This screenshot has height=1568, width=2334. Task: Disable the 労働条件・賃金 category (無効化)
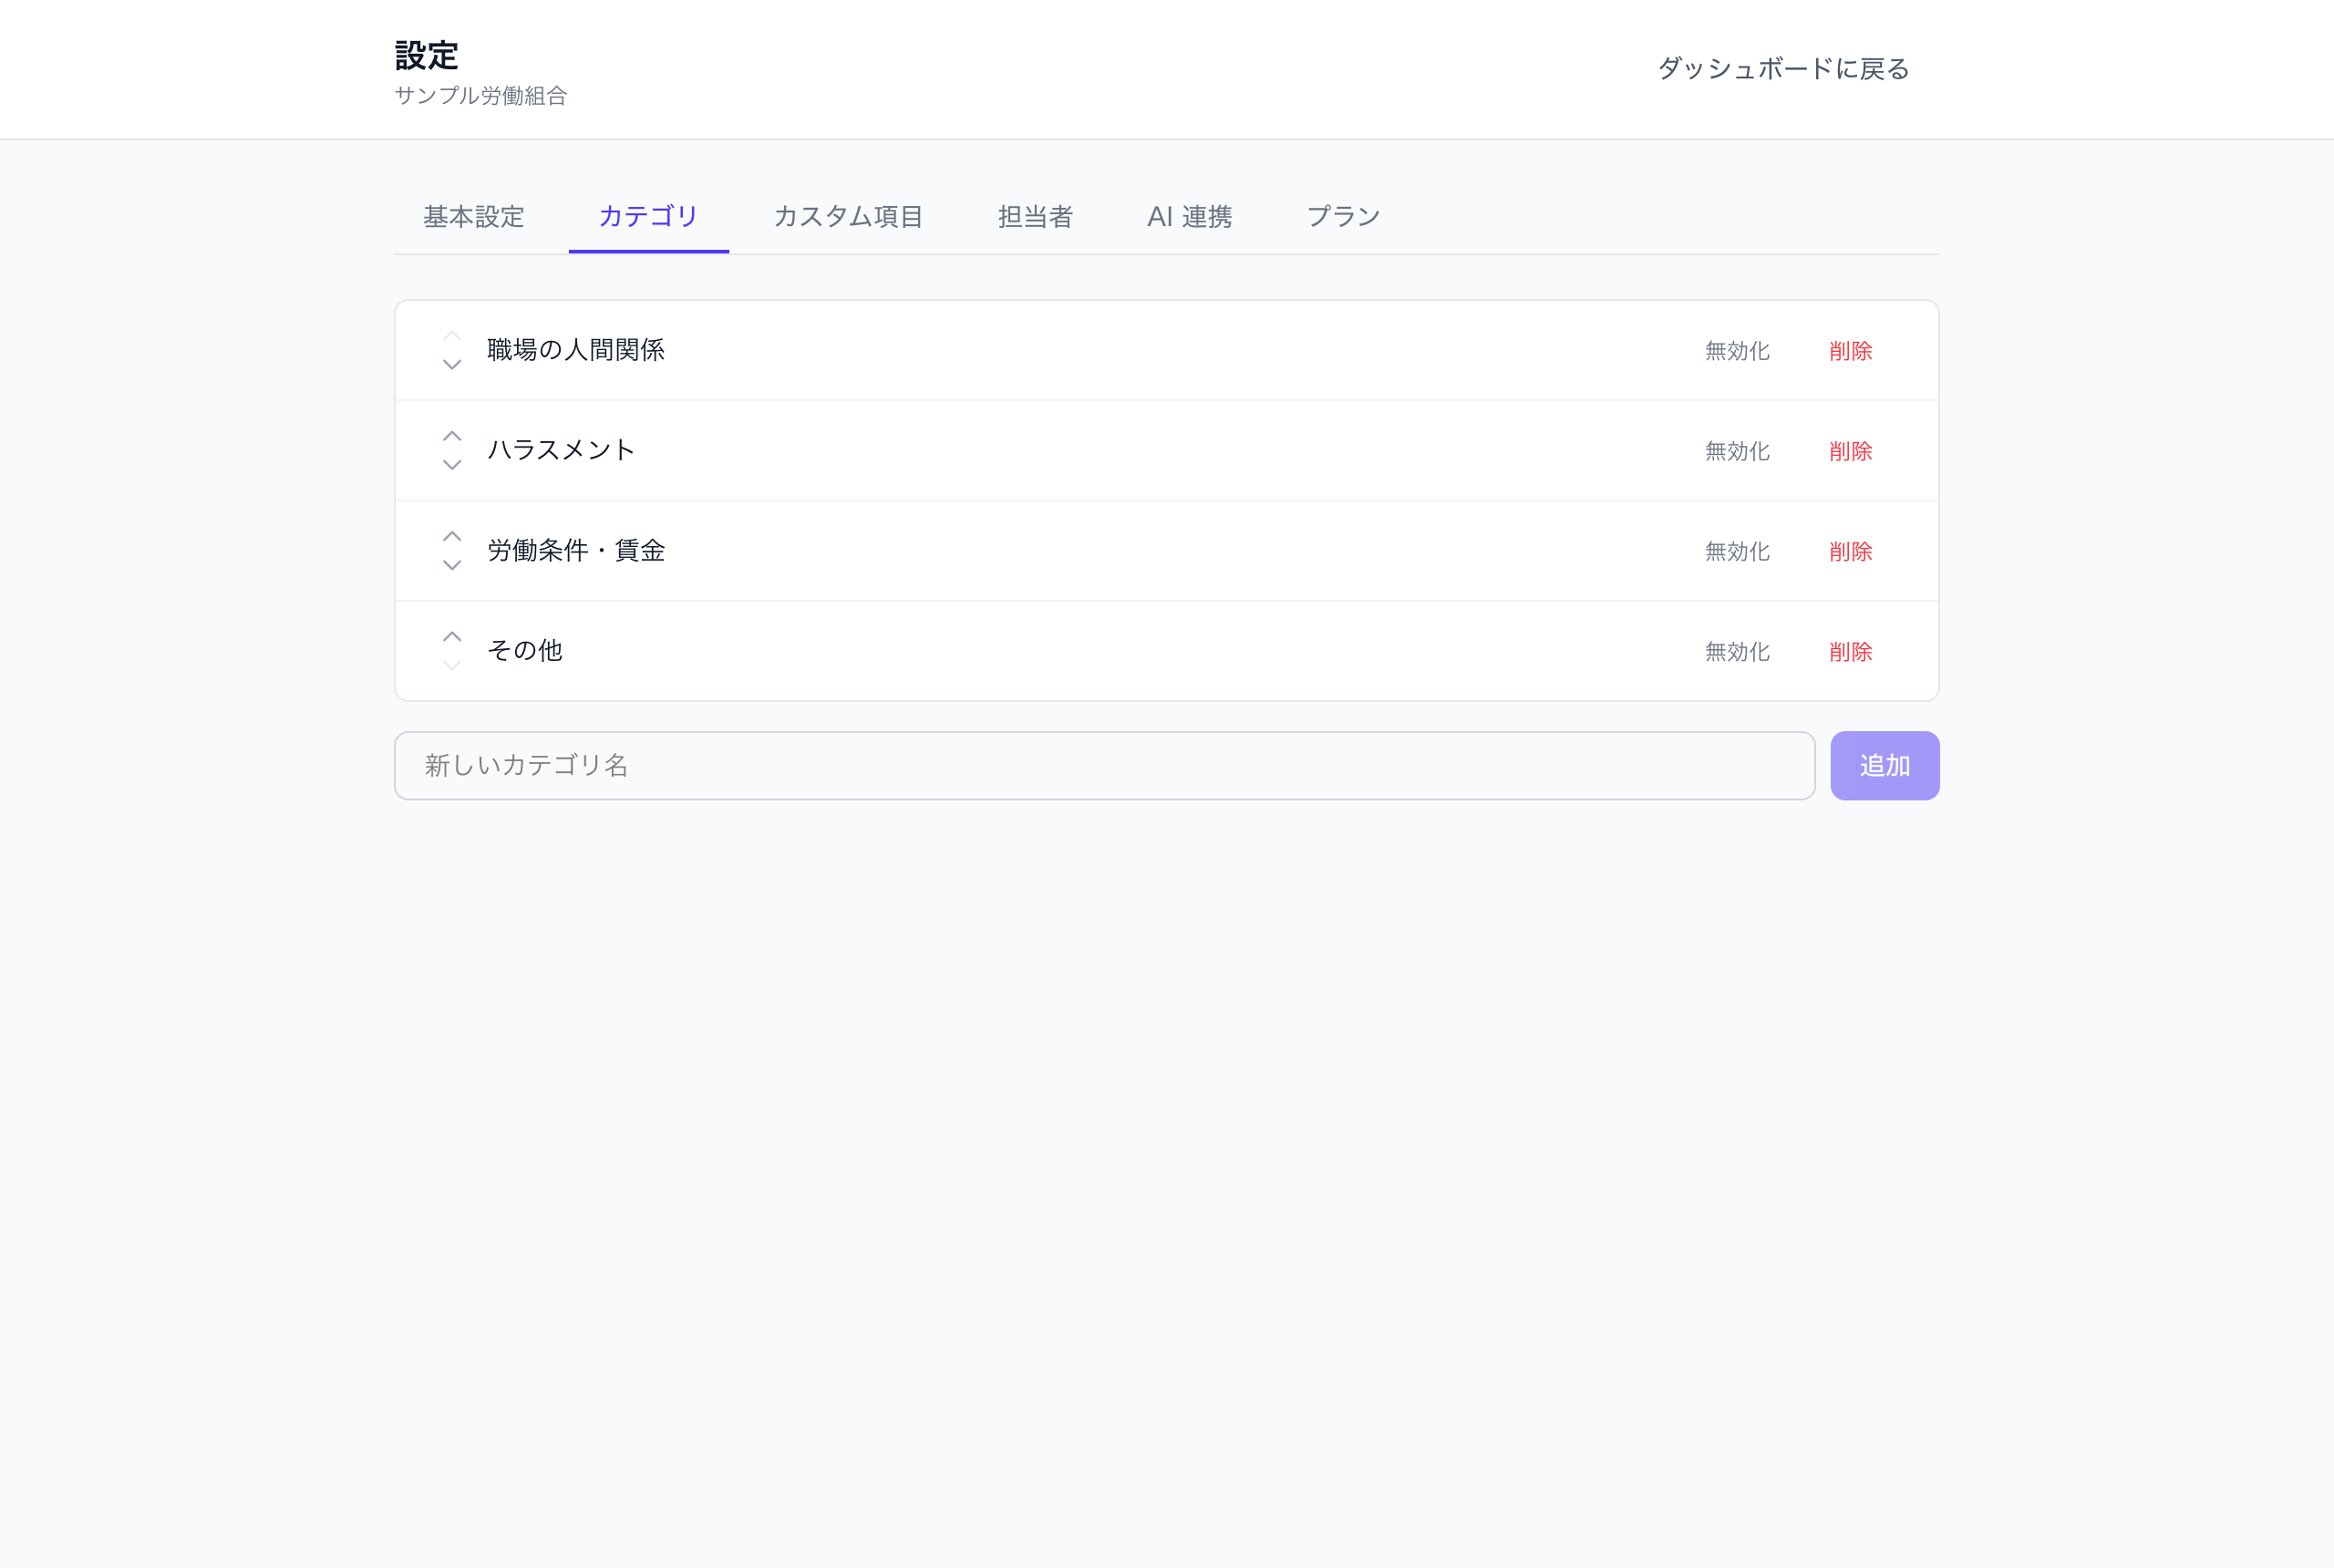coord(1737,551)
